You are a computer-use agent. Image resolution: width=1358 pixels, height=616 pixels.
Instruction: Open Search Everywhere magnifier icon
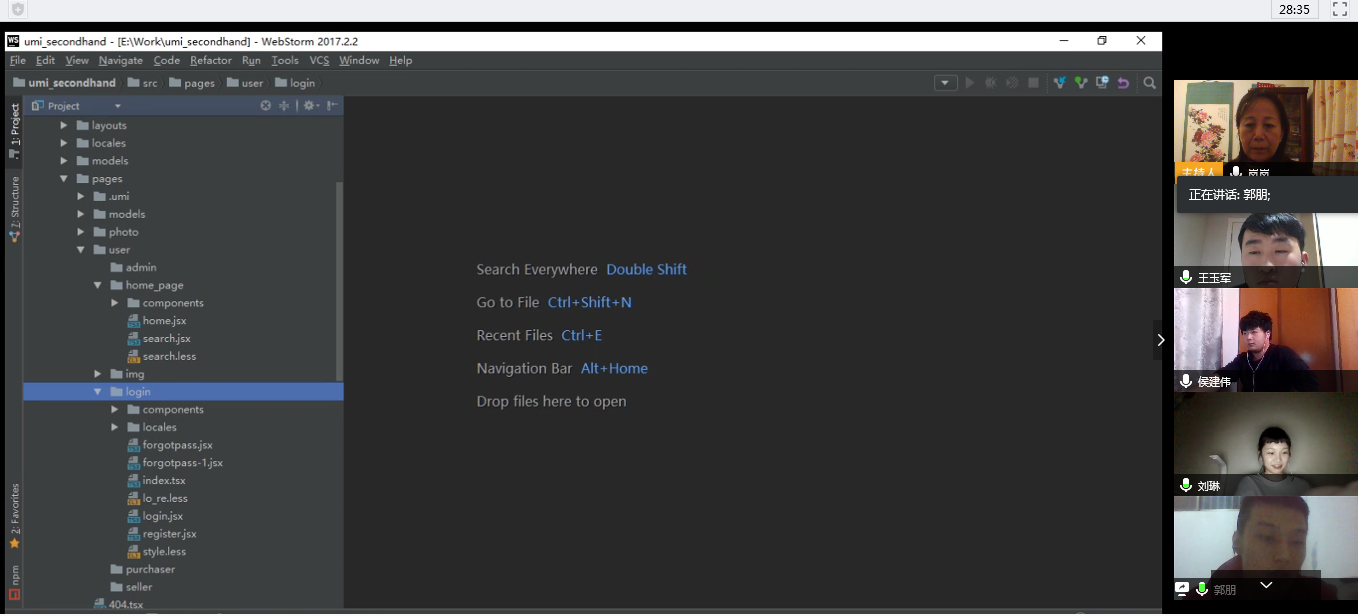[x=1150, y=83]
